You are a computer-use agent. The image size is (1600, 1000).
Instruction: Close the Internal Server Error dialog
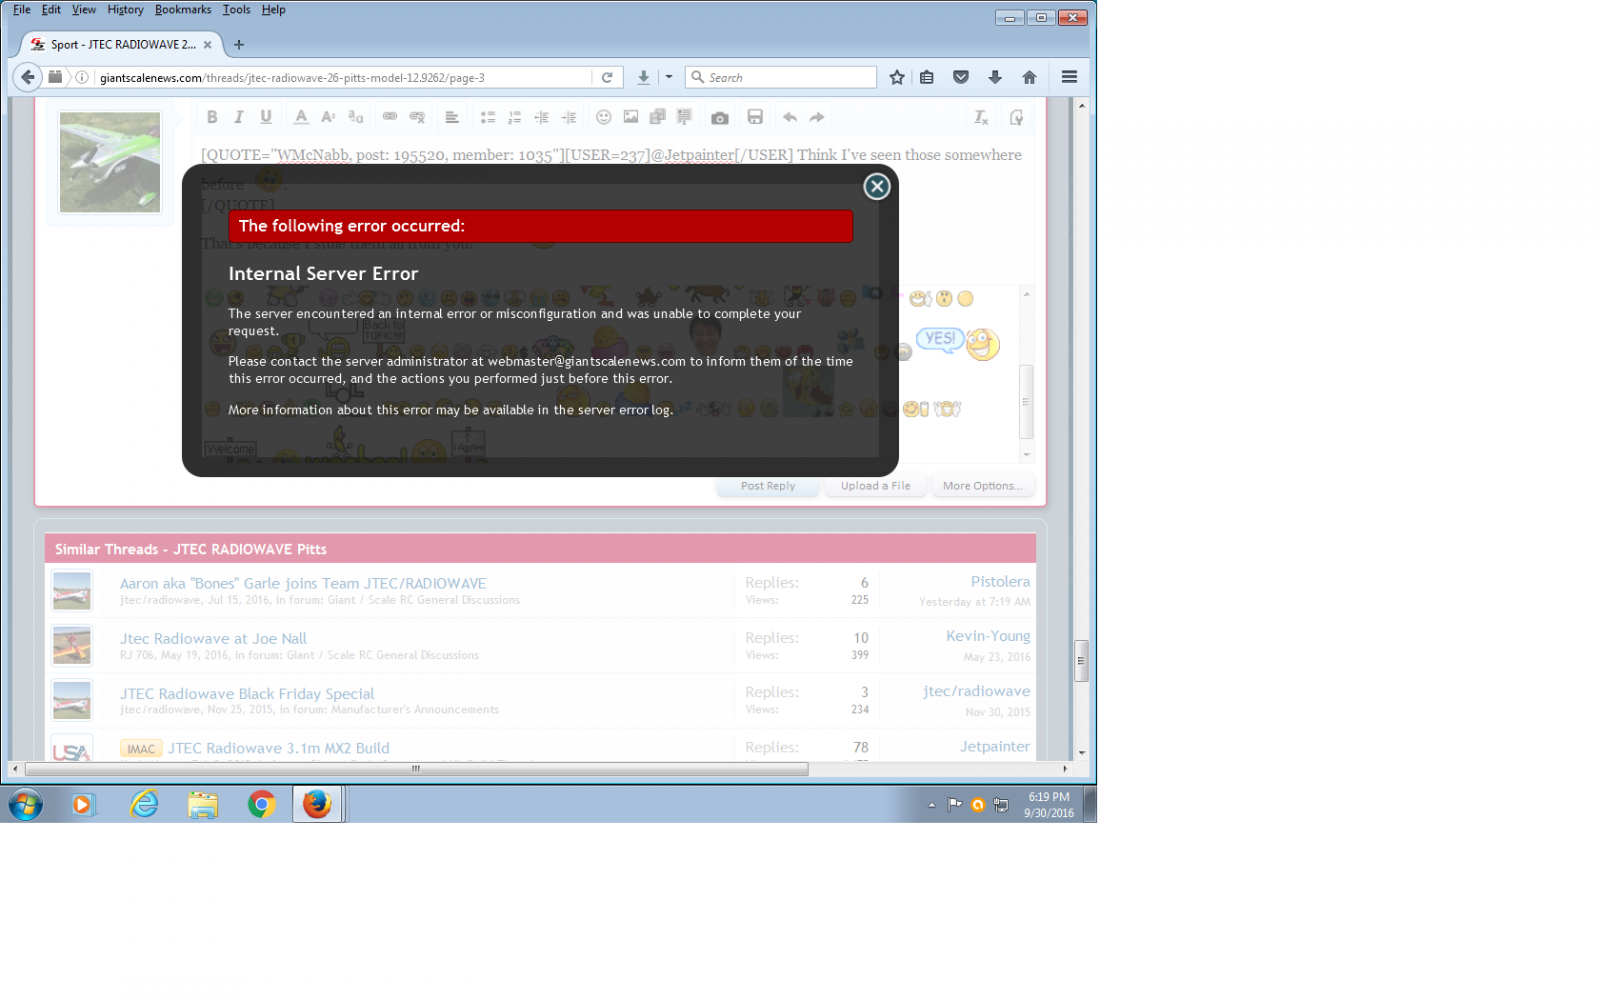[876, 187]
